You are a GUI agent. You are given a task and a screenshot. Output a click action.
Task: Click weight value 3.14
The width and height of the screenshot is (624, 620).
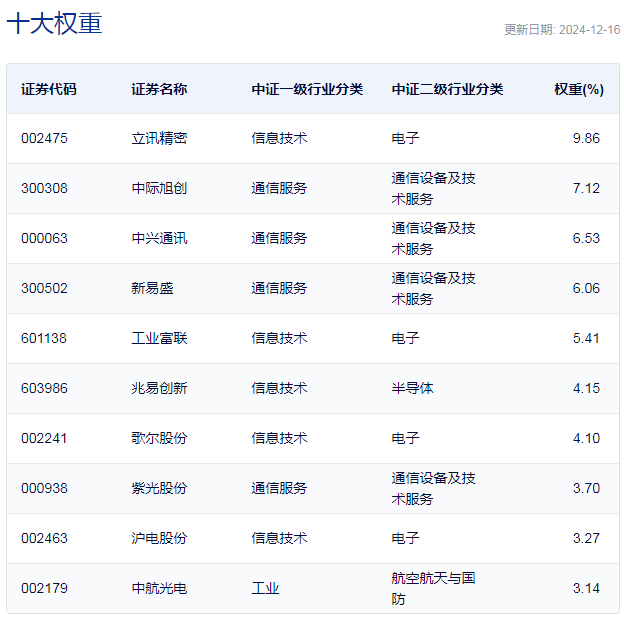pyautogui.click(x=586, y=589)
